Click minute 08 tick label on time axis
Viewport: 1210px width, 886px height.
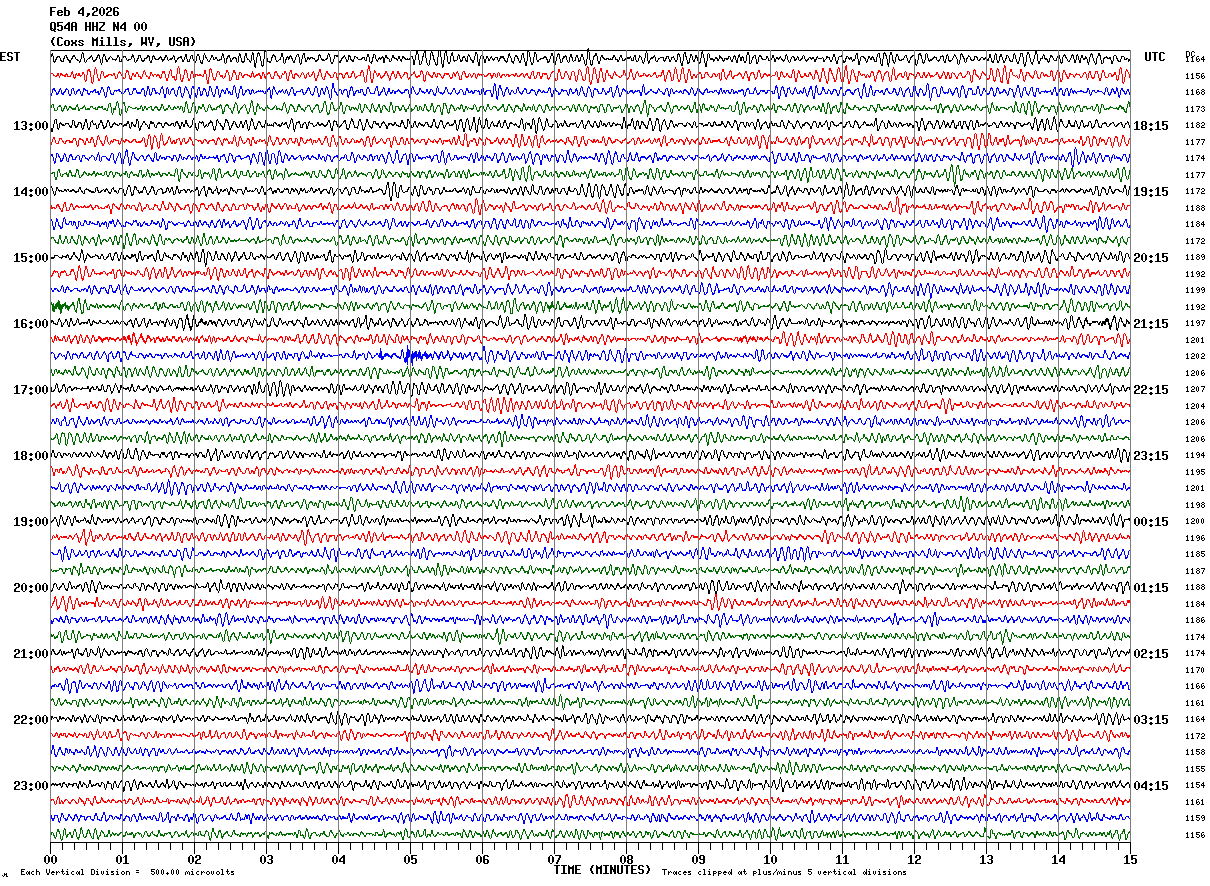tap(626, 859)
